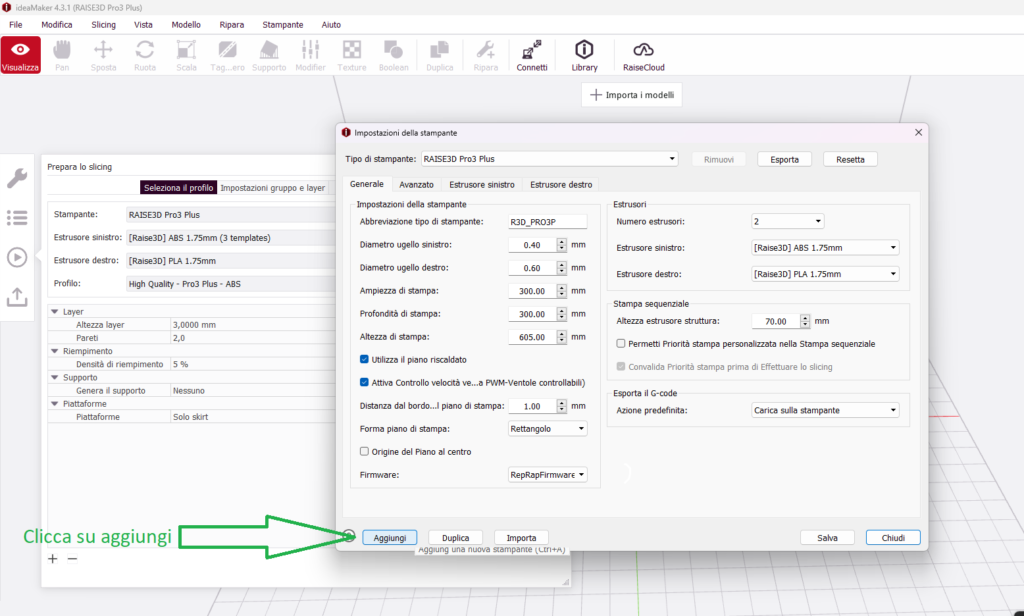Screen dimensions: 1024x616
Task: Click the Boolean tool
Action: (393, 55)
